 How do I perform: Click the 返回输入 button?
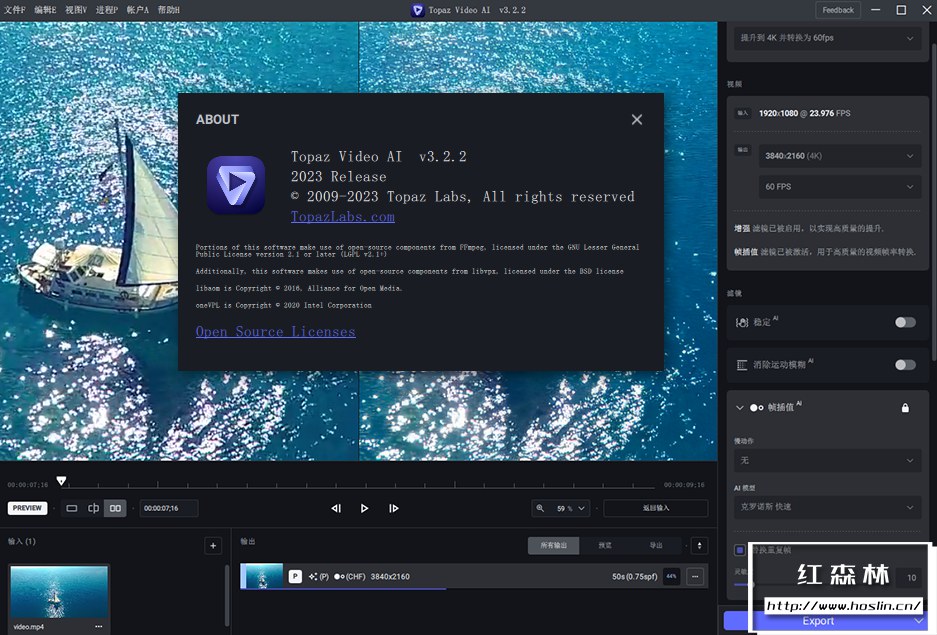point(656,508)
